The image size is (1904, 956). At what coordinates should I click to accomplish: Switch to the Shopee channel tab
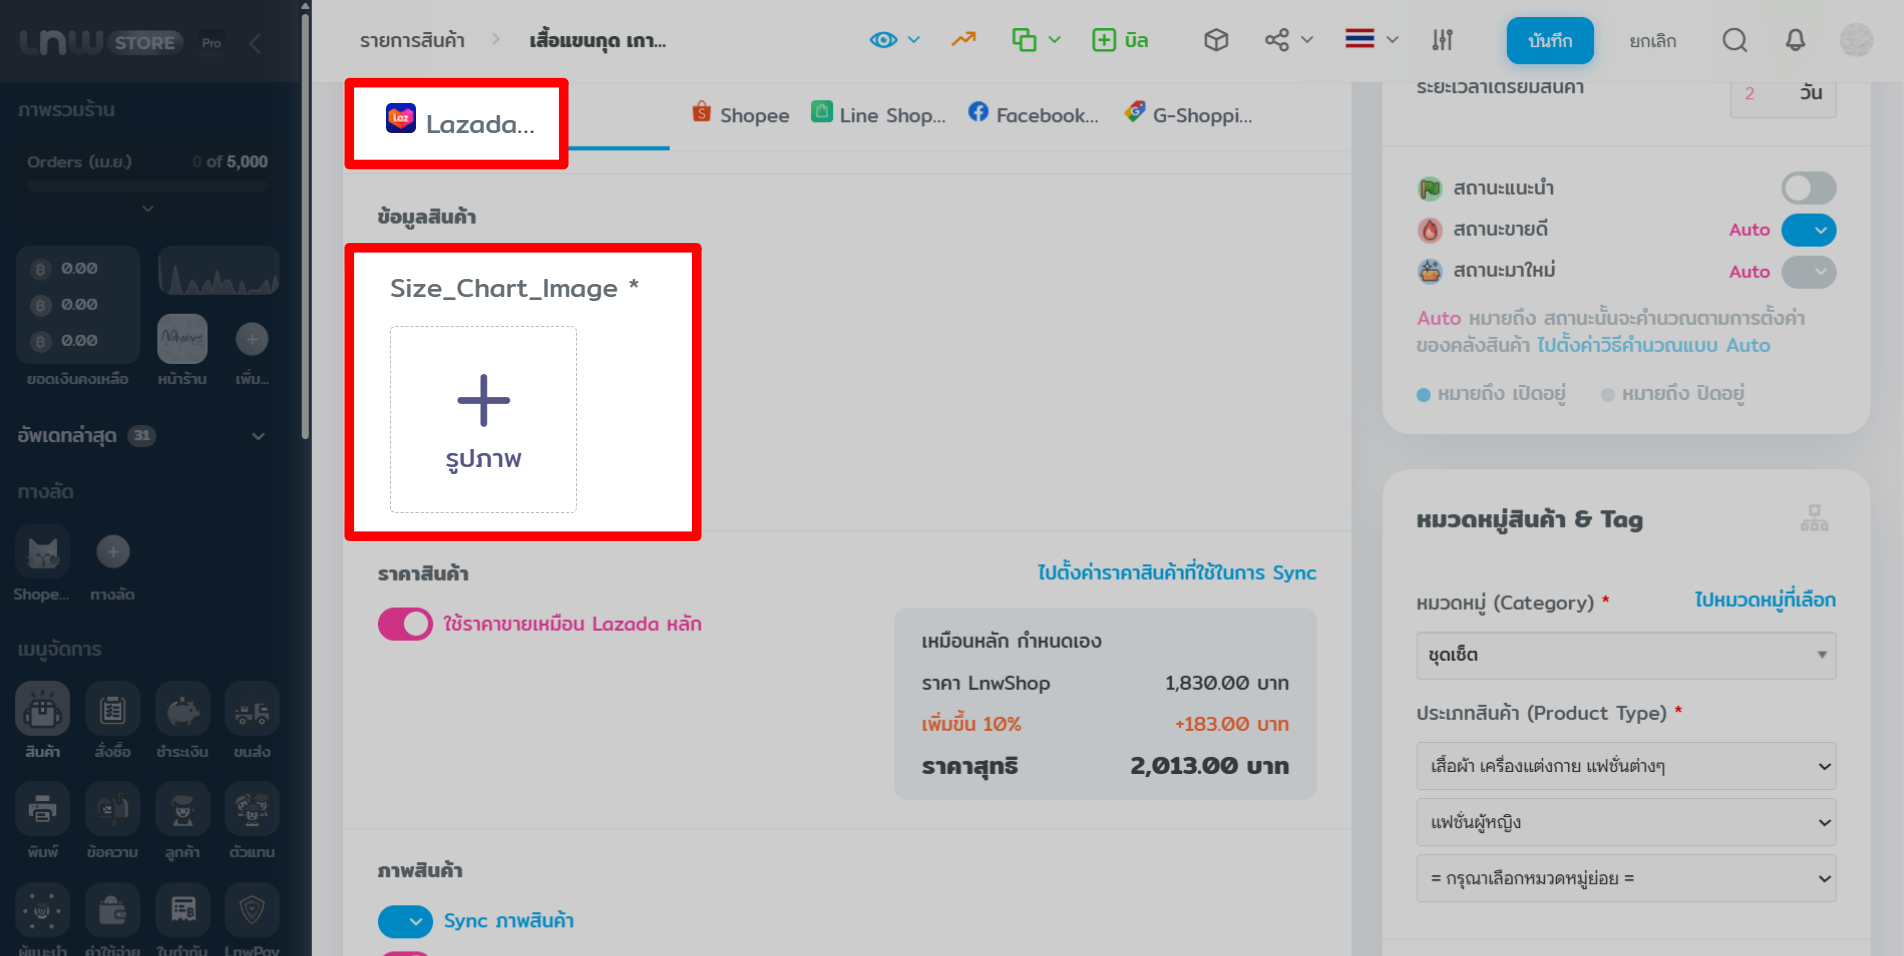click(x=739, y=114)
